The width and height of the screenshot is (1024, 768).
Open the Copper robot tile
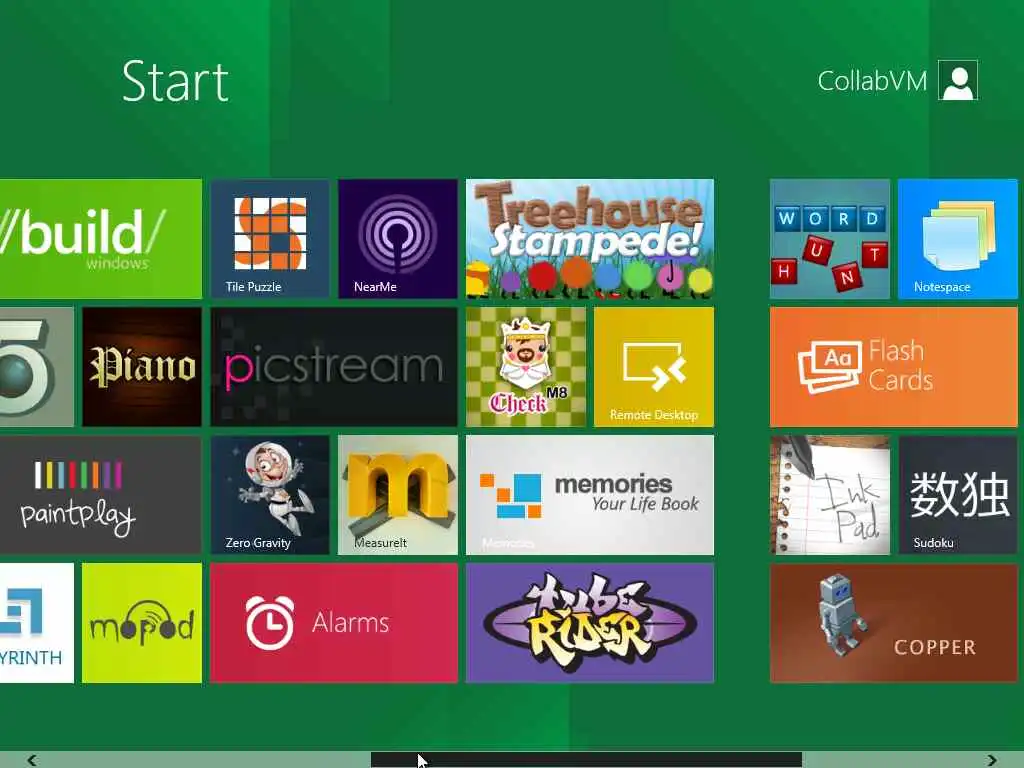893,623
